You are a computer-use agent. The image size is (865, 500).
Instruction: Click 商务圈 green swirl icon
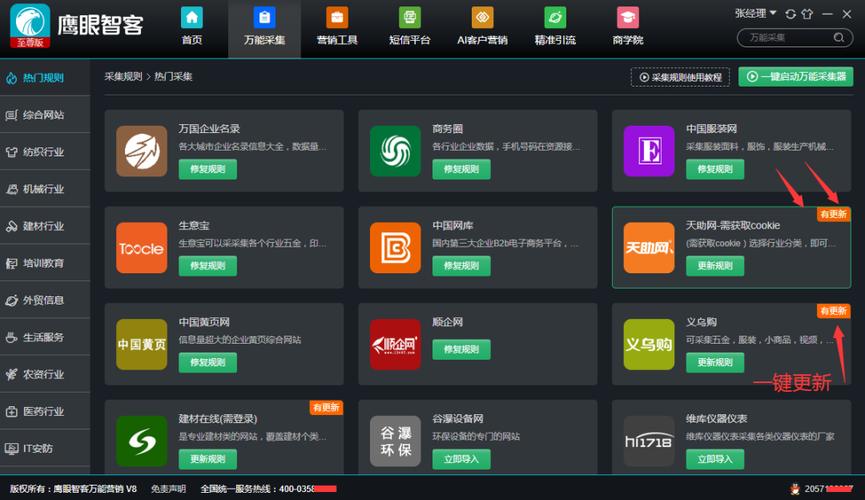(x=395, y=151)
